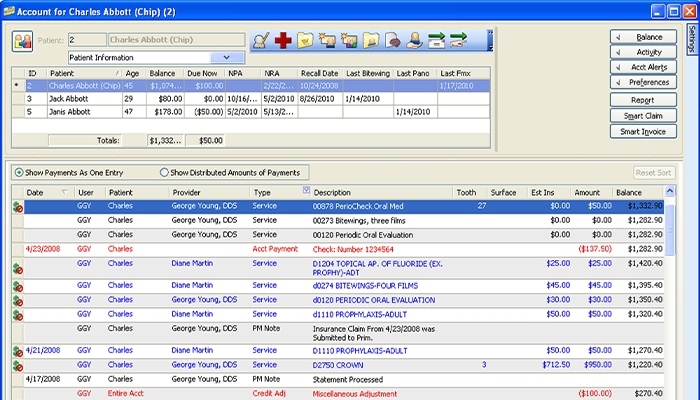Click the red cross medical icon

(283, 41)
